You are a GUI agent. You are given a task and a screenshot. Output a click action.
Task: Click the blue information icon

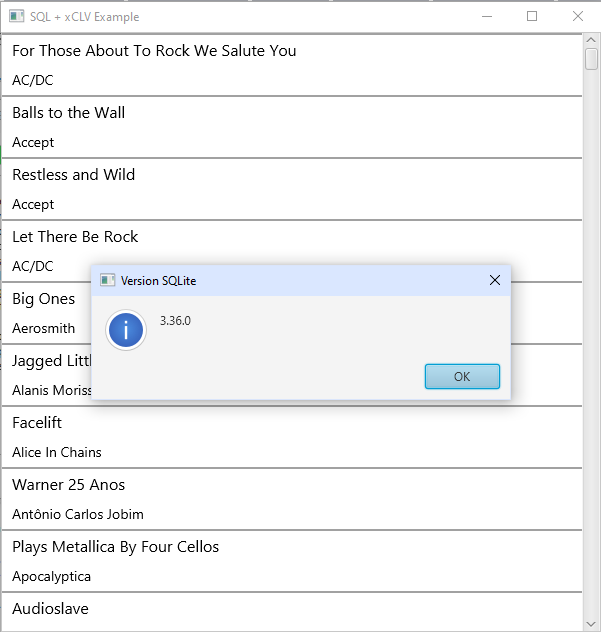coord(126,330)
